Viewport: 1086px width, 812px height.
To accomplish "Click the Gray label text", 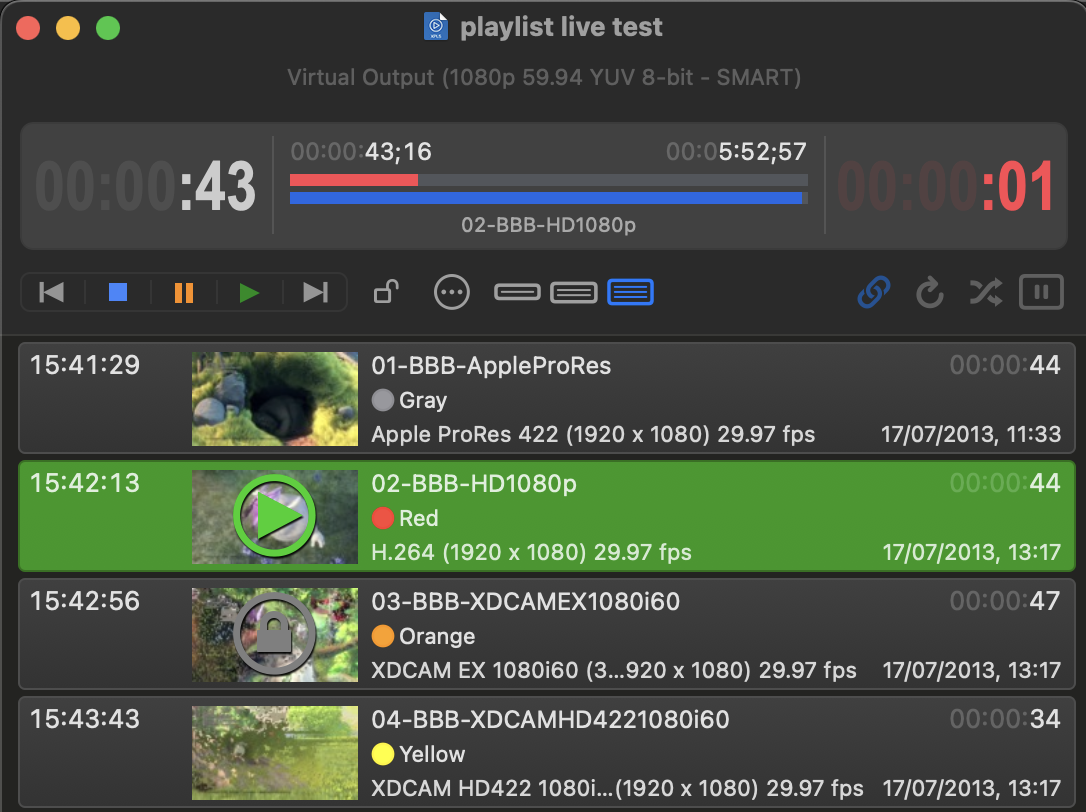I will point(423,400).
